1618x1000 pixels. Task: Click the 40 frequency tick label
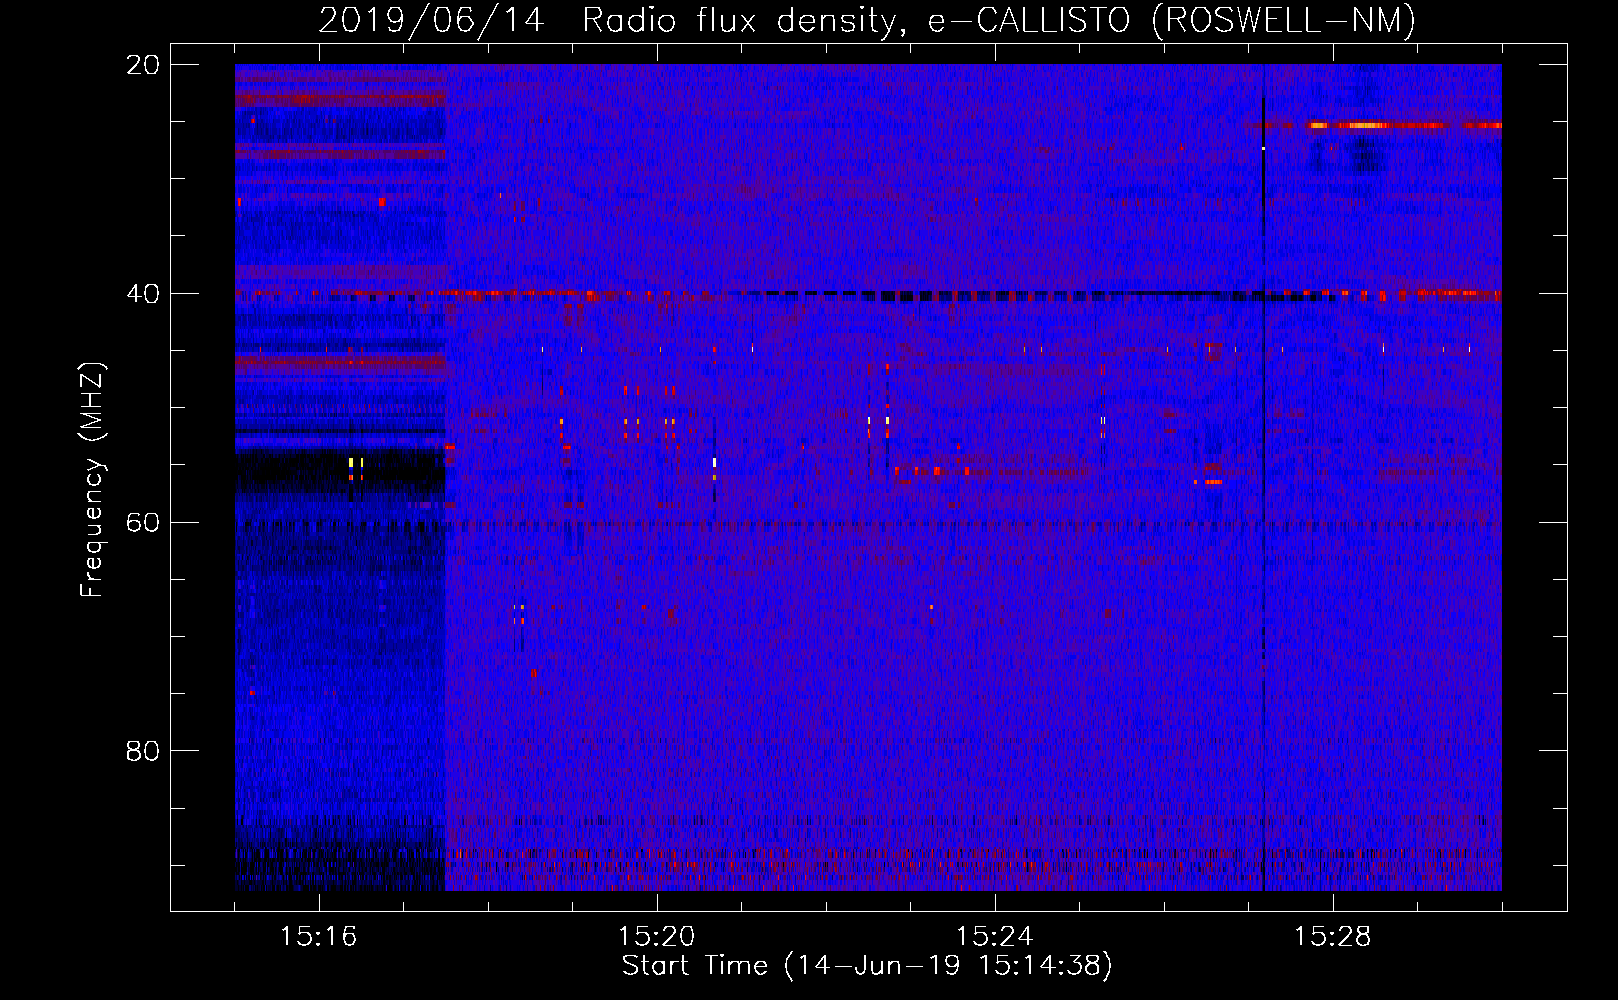143,294
